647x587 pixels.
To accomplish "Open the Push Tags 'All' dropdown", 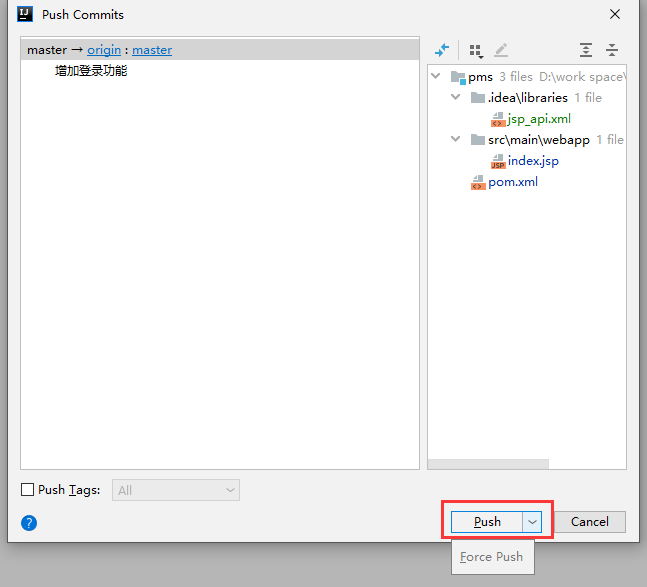I will (176, 490).
